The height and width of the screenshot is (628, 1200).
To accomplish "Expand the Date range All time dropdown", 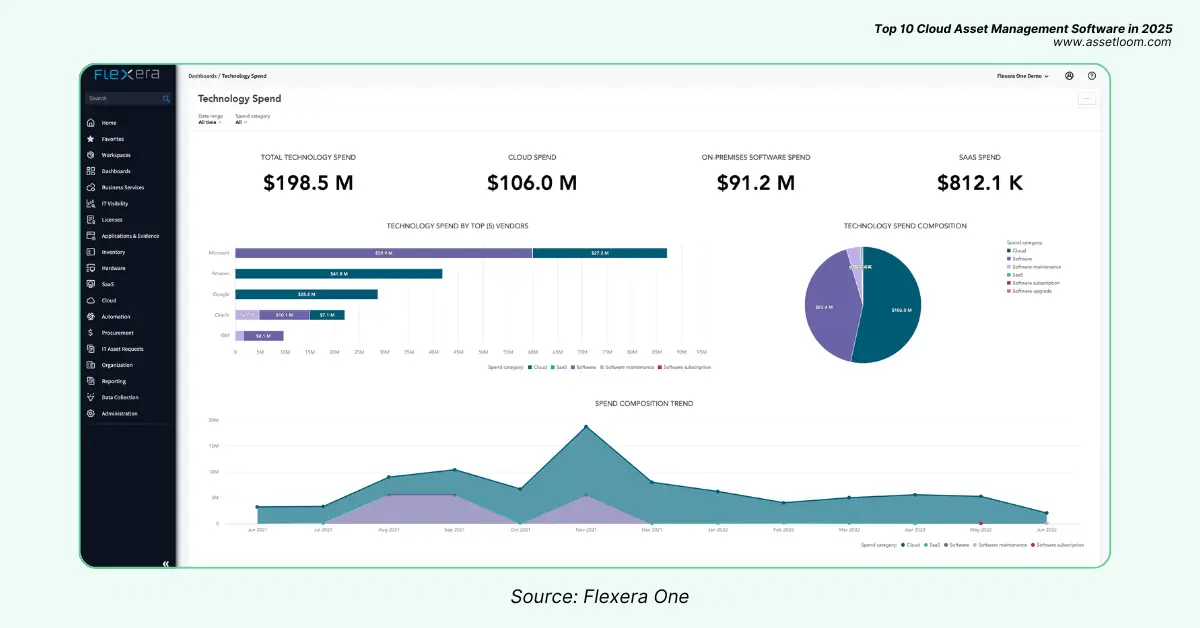I will (210, 122).
